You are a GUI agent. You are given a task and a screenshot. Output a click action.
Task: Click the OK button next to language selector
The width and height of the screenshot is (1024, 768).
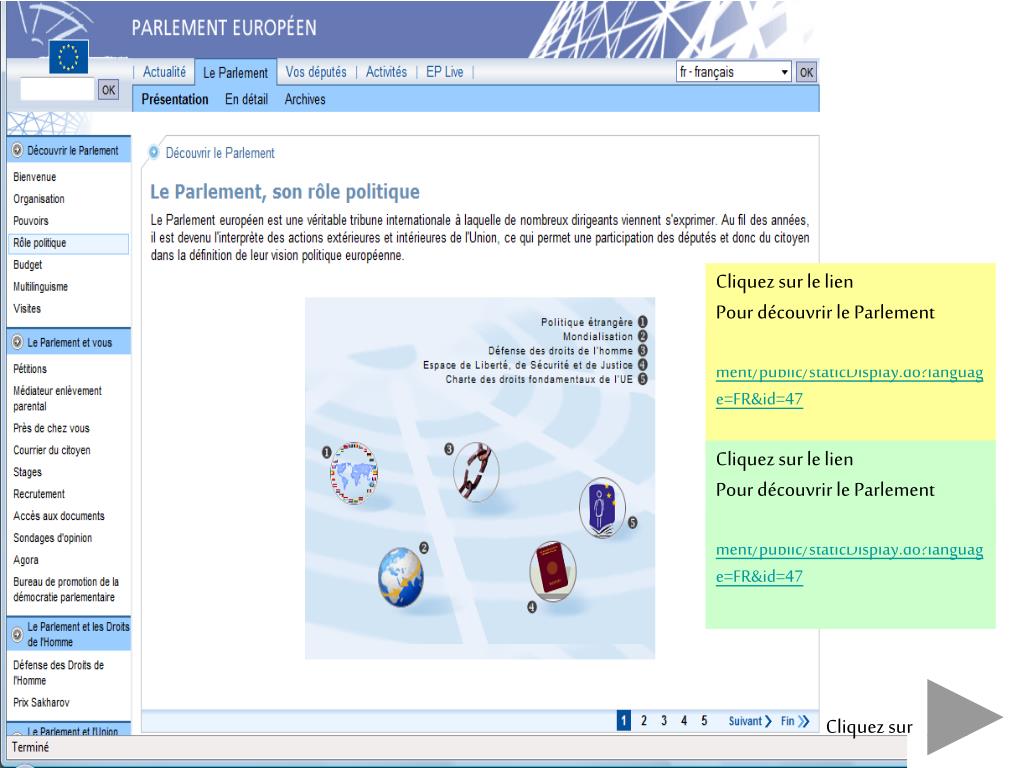pos(807,72)
